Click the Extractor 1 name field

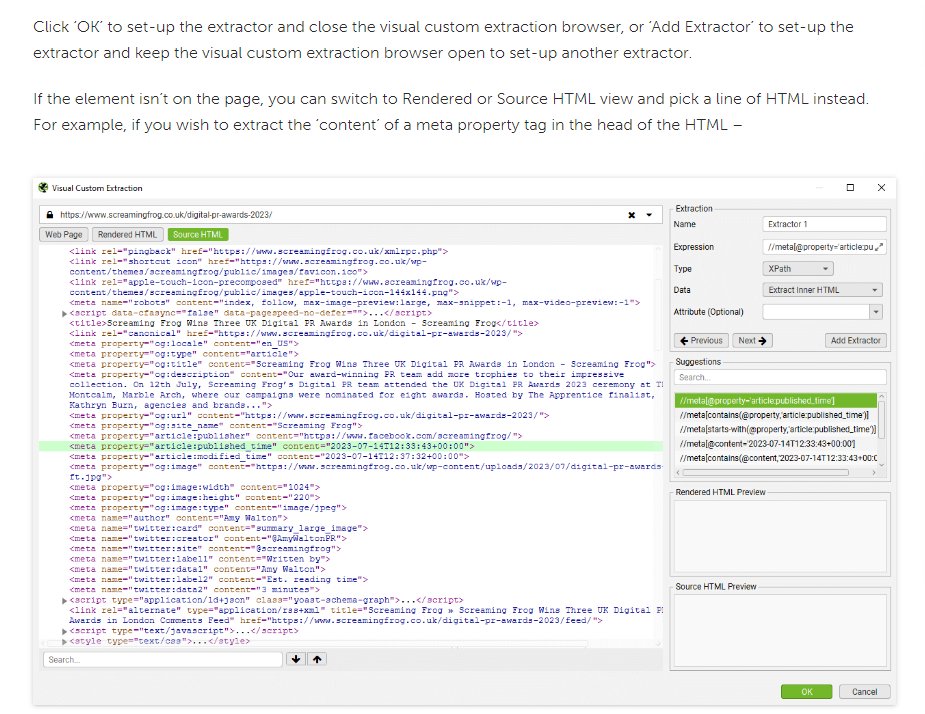point(824,224)
